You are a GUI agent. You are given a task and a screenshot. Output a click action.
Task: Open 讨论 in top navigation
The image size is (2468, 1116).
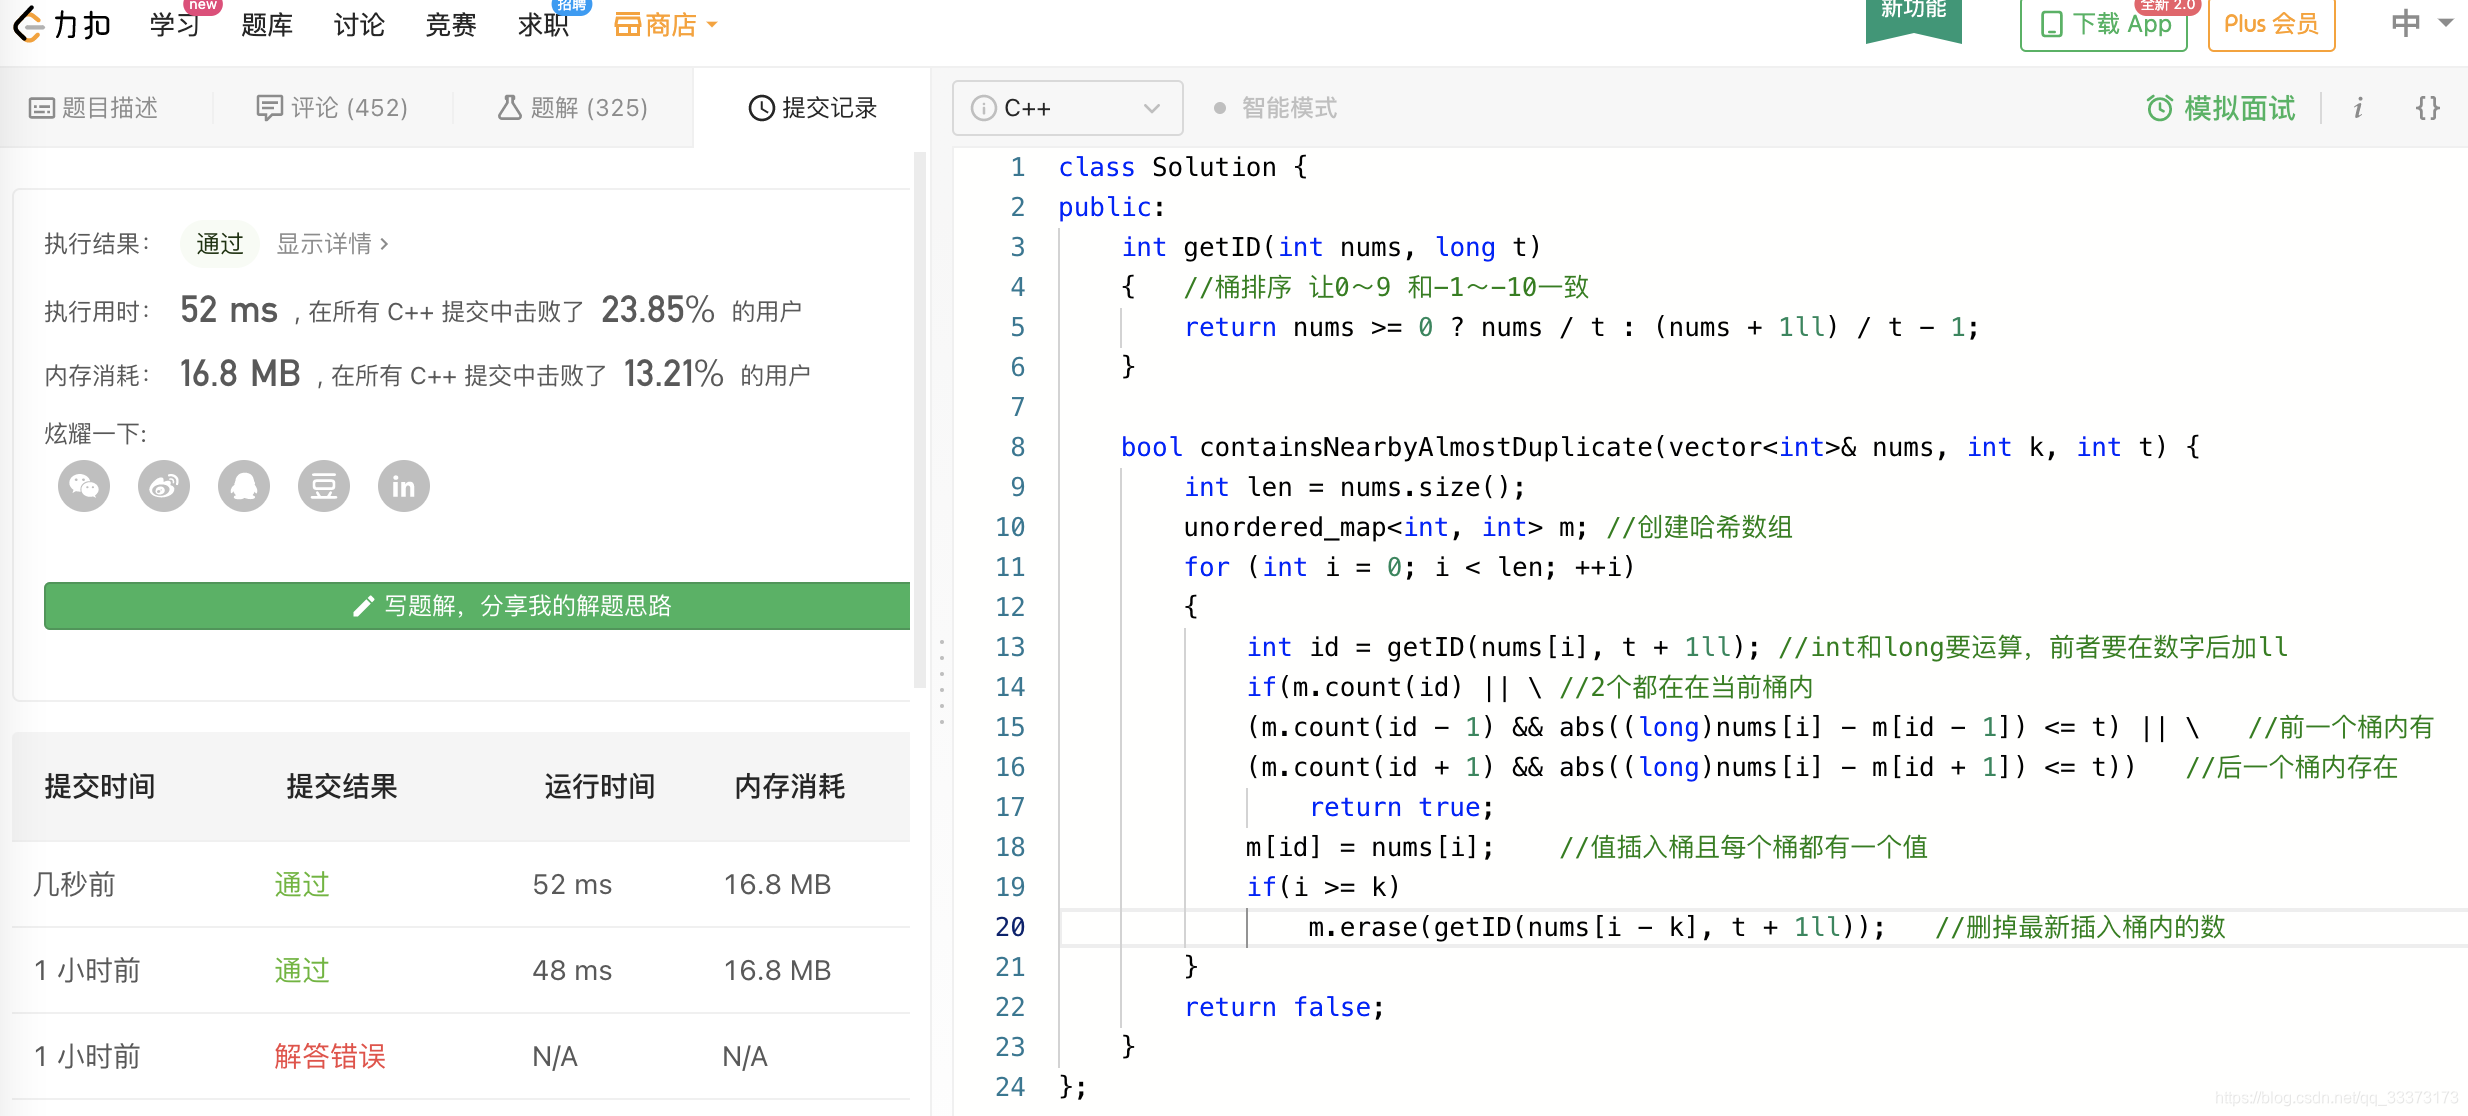coord(359,24)
